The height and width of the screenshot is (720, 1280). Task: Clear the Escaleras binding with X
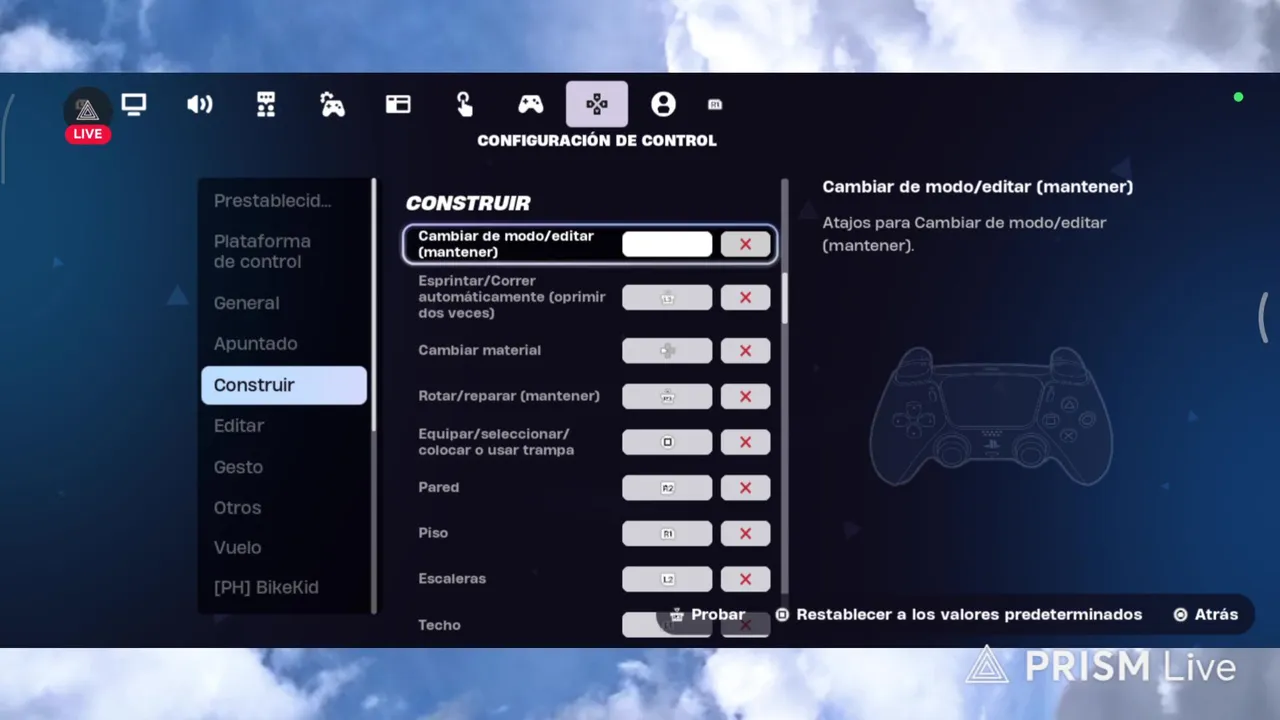click(746, 579)
